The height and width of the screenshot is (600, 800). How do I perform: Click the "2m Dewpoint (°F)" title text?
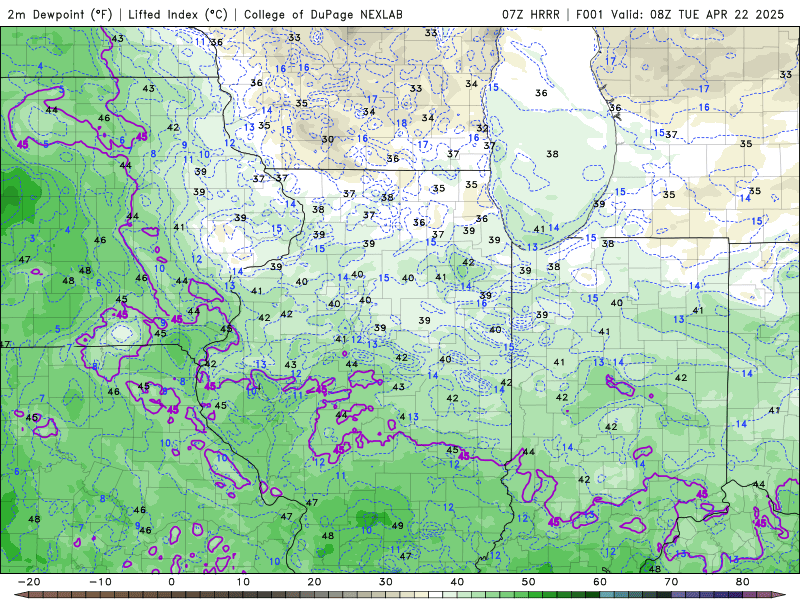(x=59, y=14)
